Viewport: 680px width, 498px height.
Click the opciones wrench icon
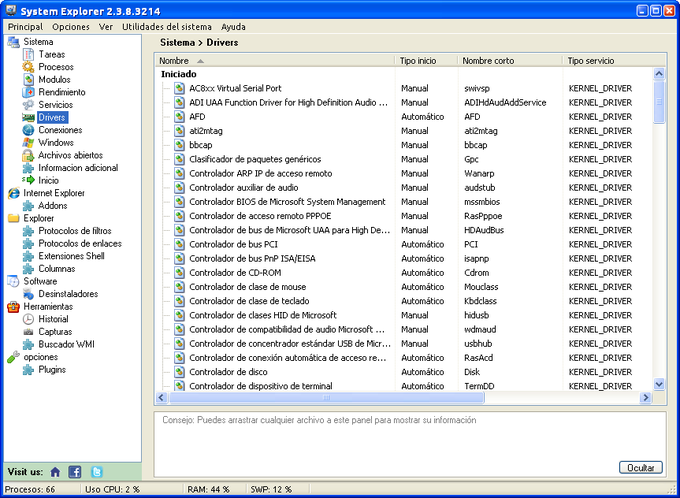click(x=13, y=357)
